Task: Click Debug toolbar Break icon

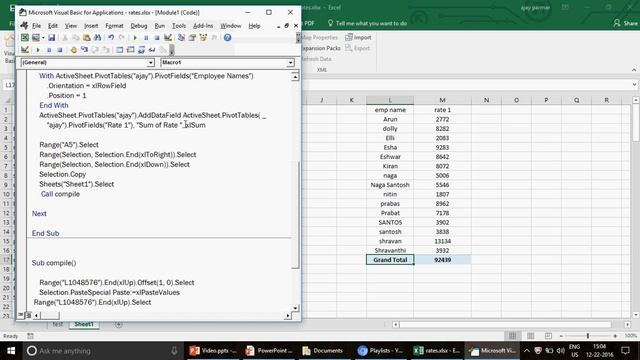Action: 49,50
